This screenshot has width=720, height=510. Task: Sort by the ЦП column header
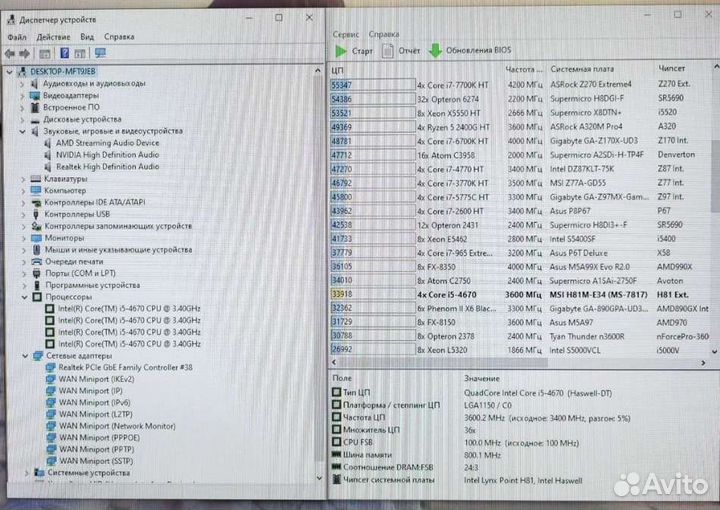pyautogui.click(x=338, y=70)
